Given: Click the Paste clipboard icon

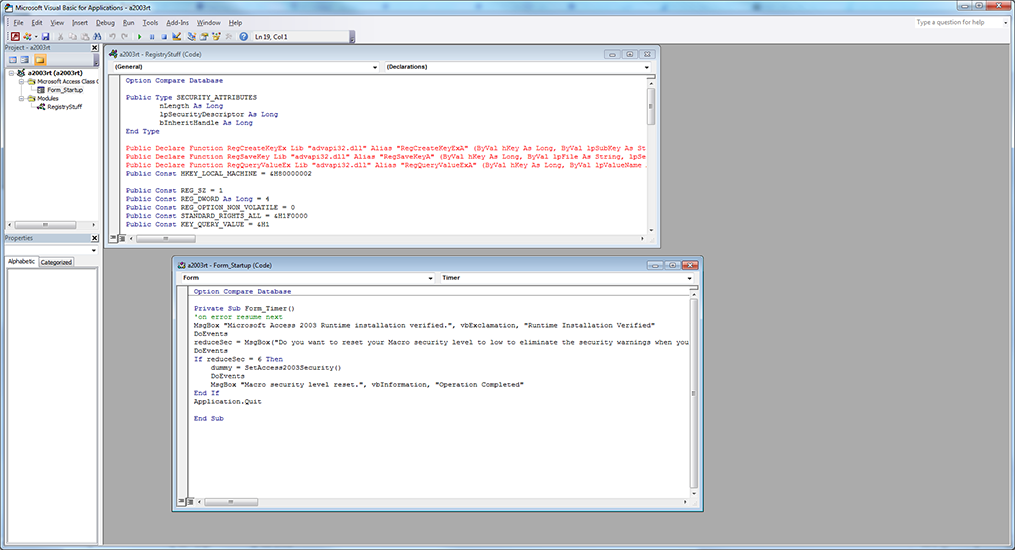Looking at the screenshot, I should 85,37.
